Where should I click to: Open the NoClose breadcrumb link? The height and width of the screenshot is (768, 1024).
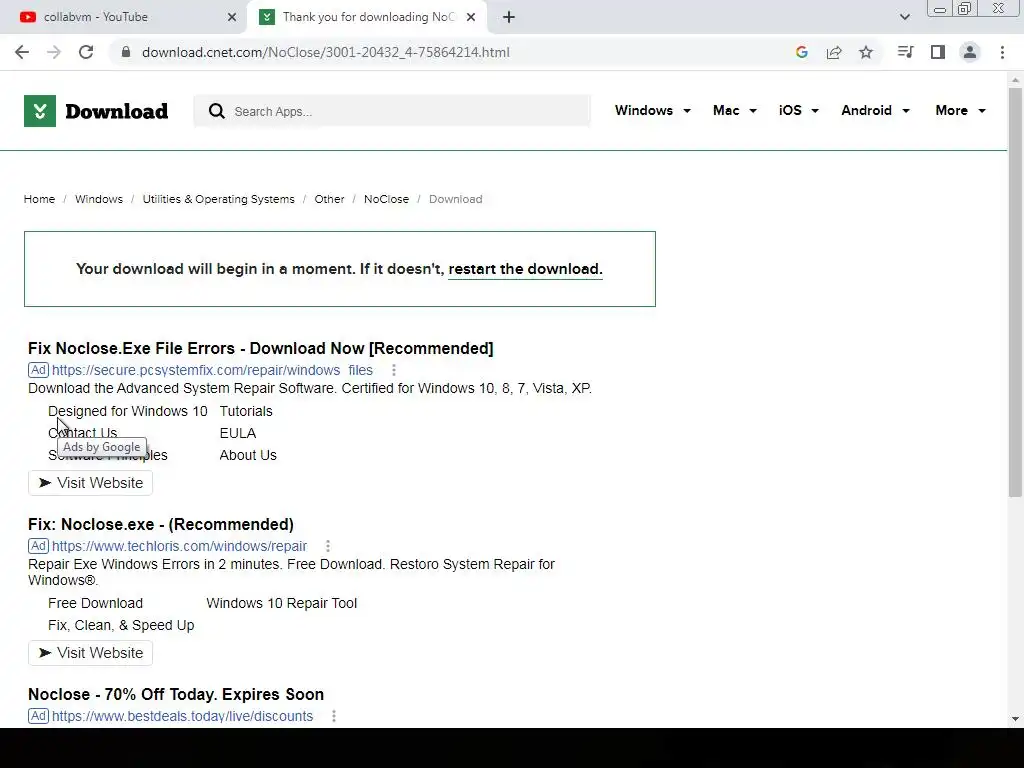[386, 199]
